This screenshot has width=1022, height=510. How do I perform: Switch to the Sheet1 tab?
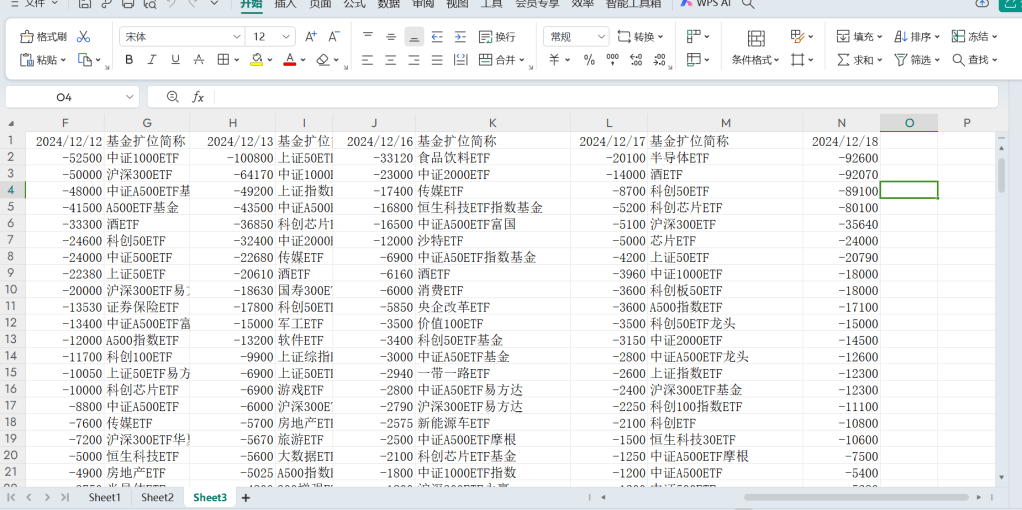click(x=104, y=497)
